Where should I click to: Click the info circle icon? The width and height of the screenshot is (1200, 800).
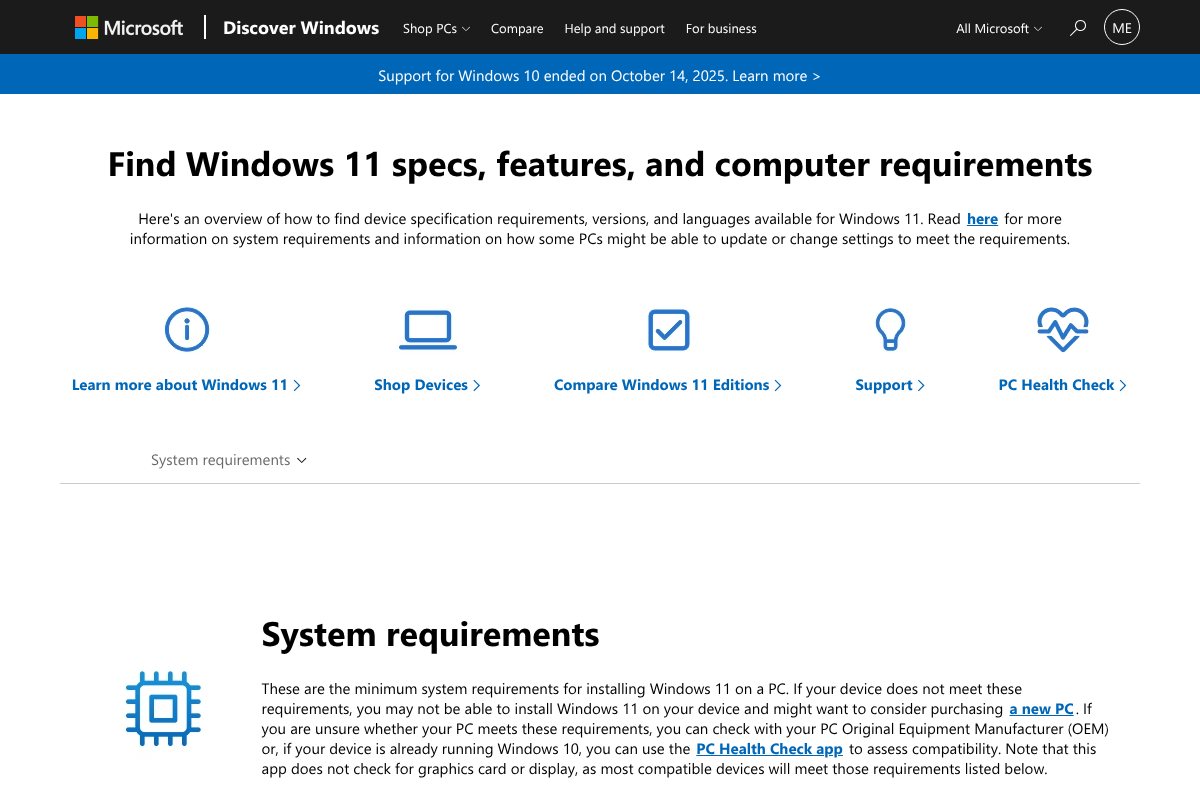coord(187,328)
